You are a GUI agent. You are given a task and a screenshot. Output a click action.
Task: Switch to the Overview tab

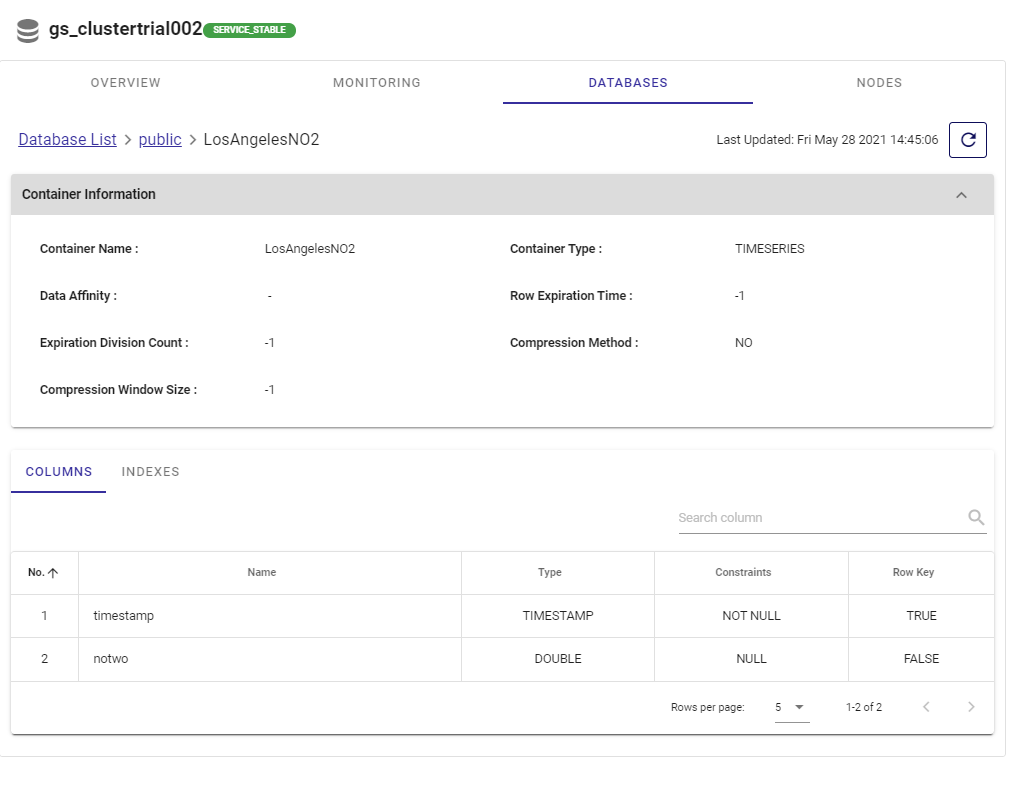[126, 83]
